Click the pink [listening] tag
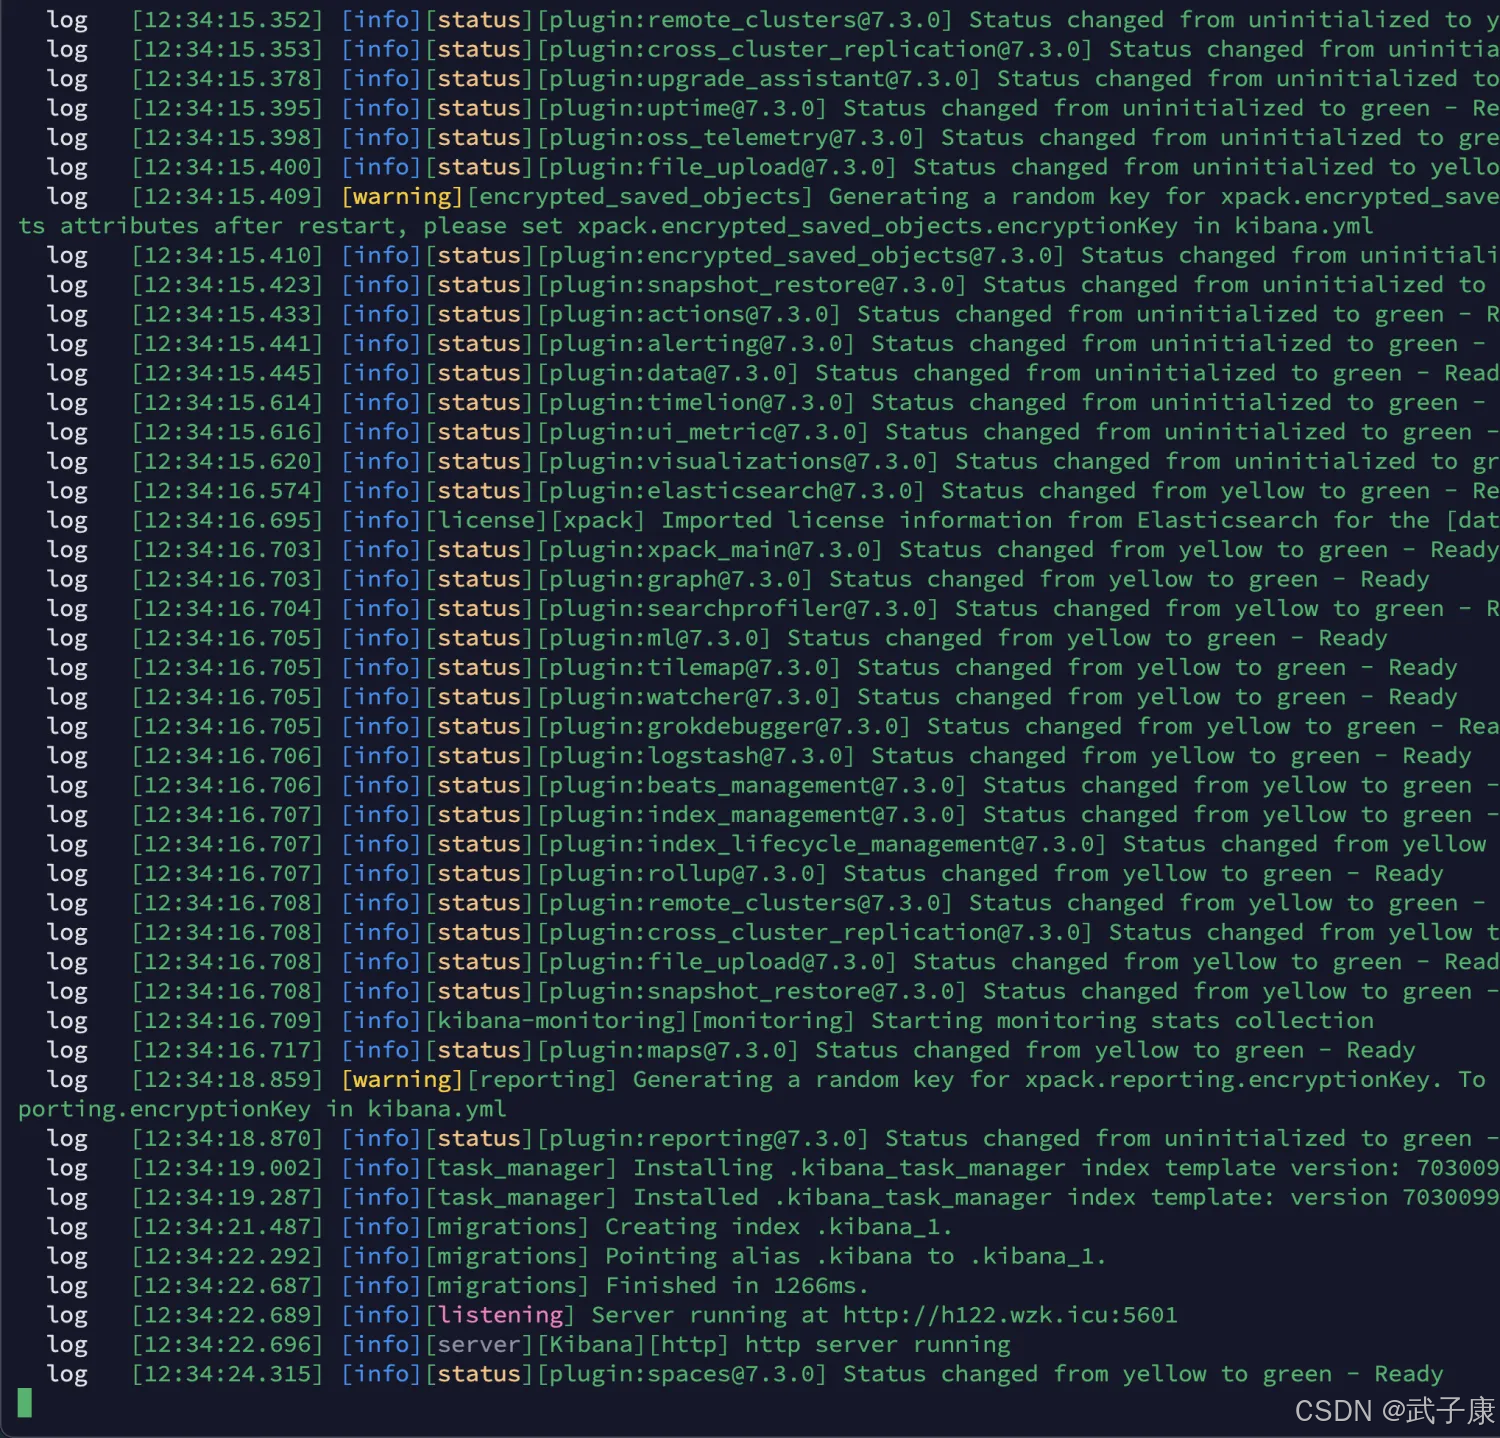1500x1438 pixels. pyautogui.click(x=501, y=1315)
